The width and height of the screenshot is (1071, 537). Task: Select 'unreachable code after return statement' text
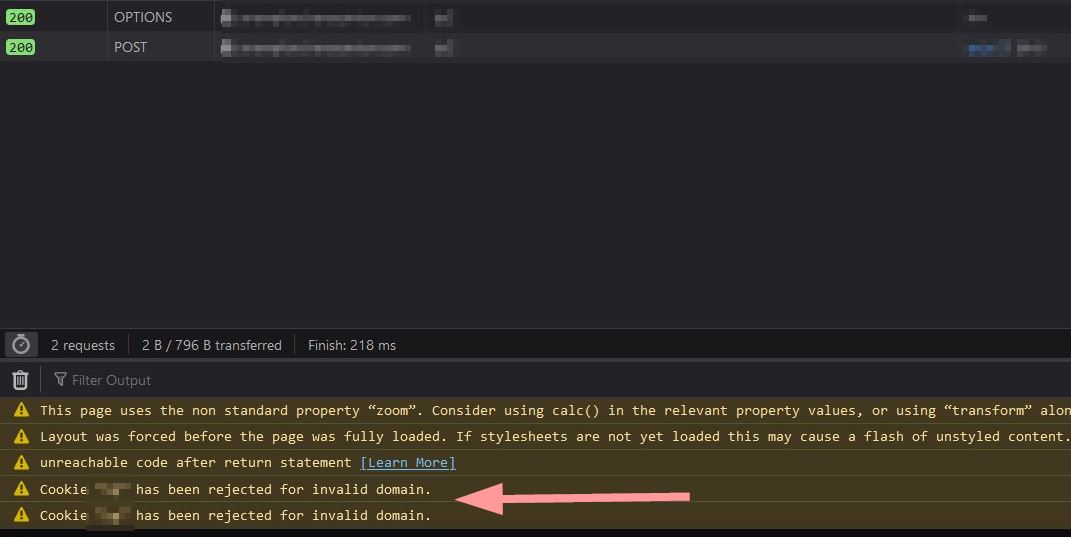click(x=195, y=463)
